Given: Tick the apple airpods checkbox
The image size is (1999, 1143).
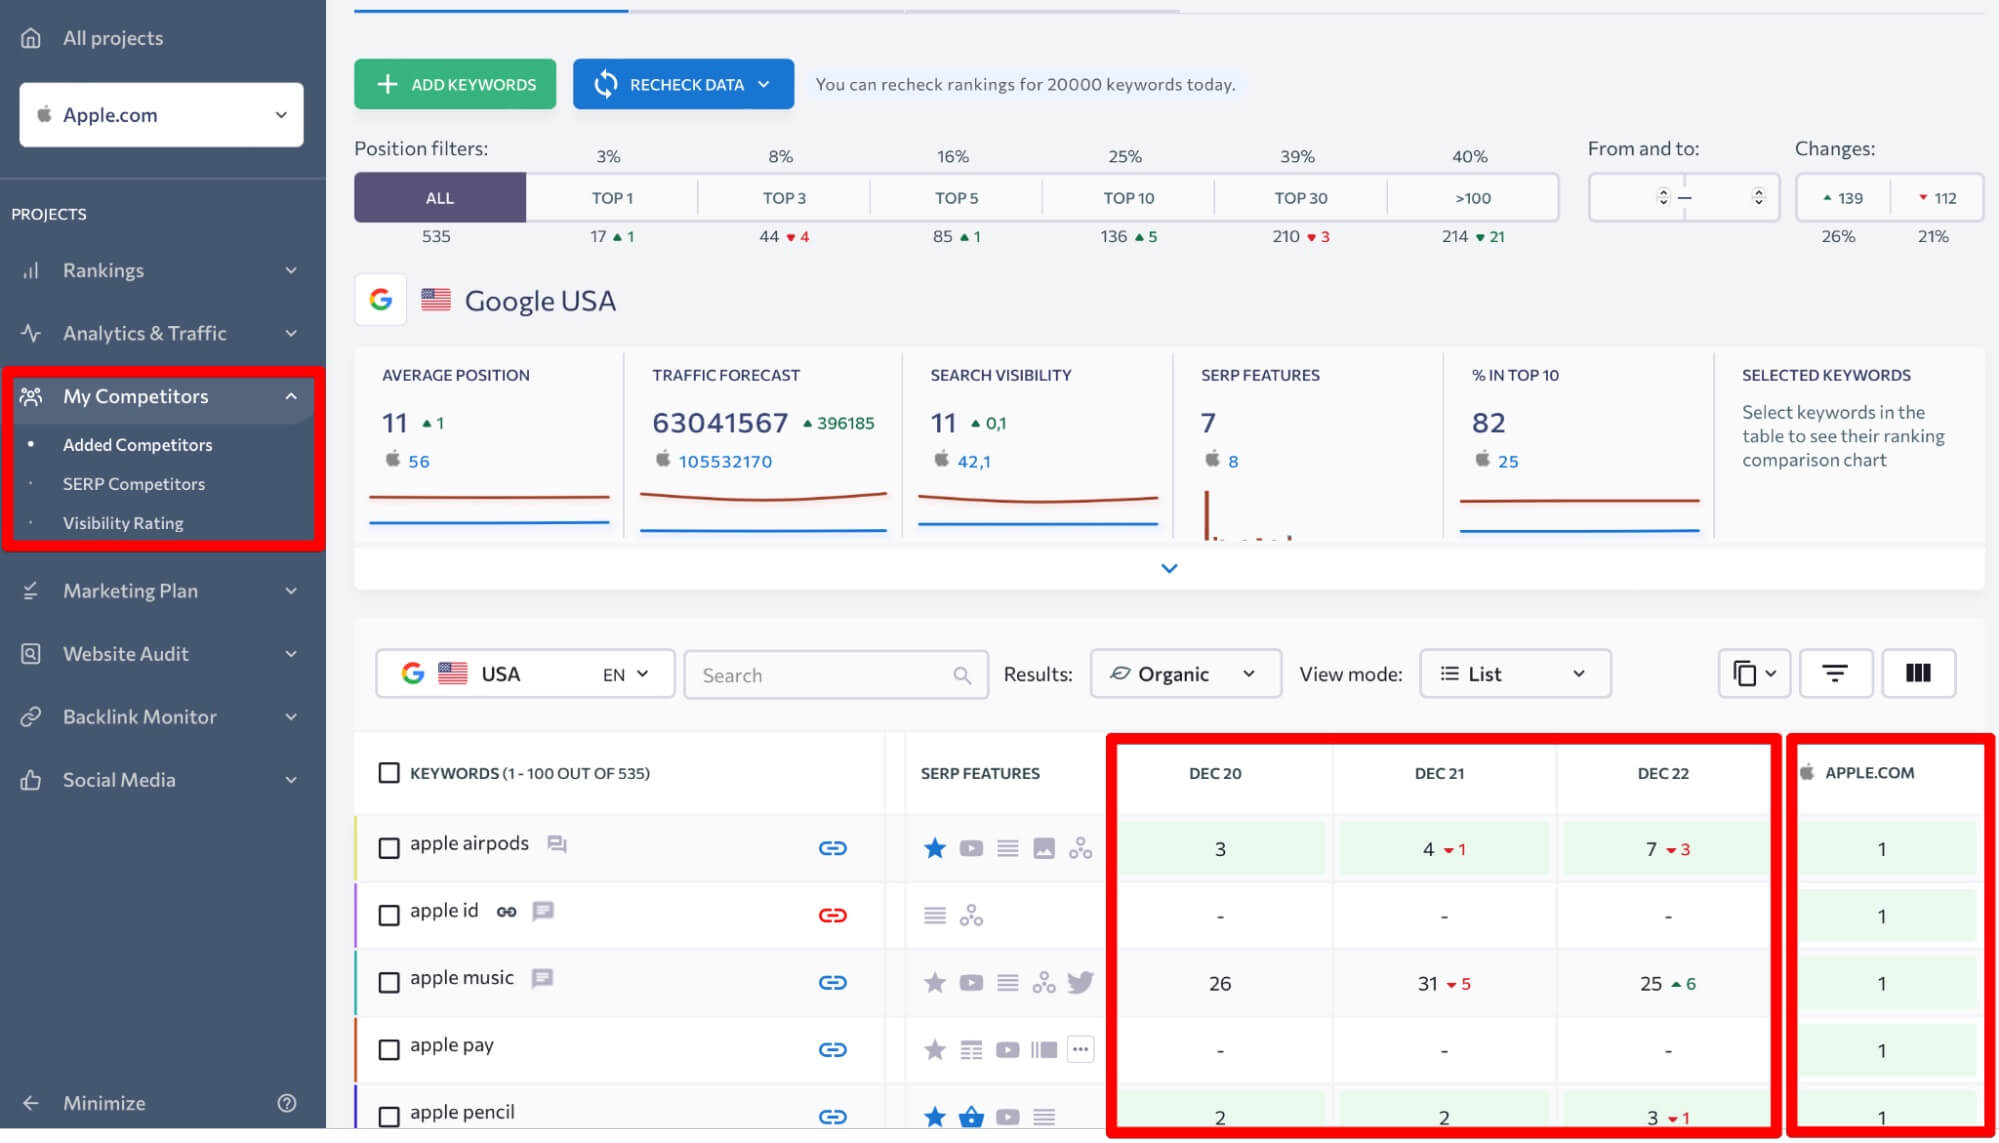Looking at the screenshot, I should point(389,848).
